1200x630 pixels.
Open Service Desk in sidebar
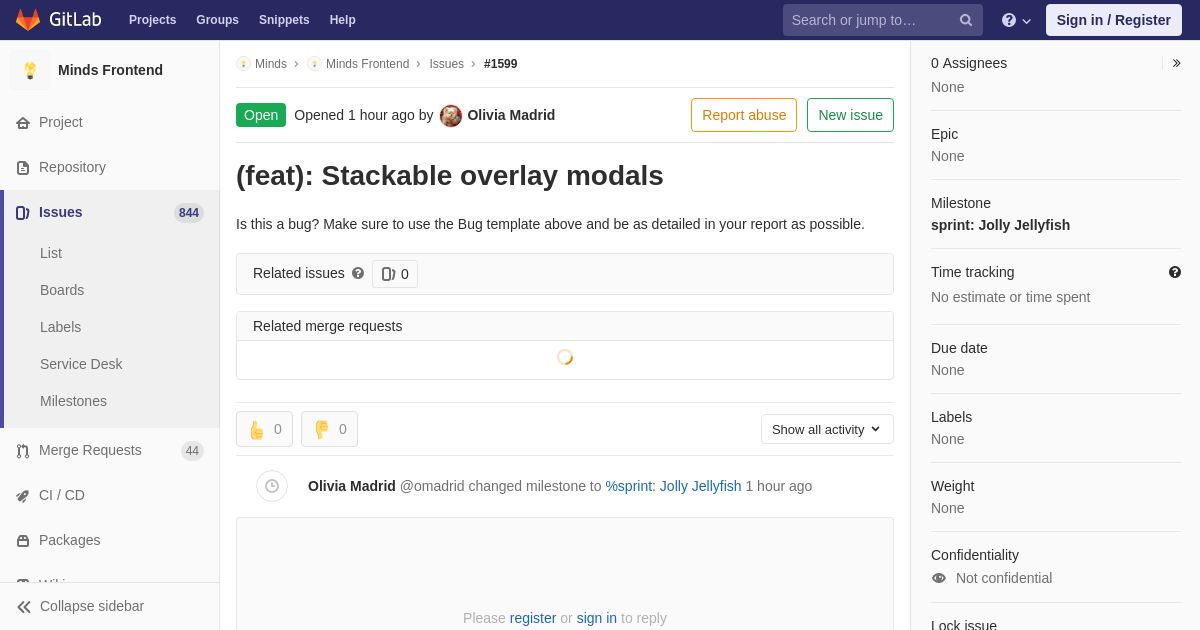click(81, 364)
